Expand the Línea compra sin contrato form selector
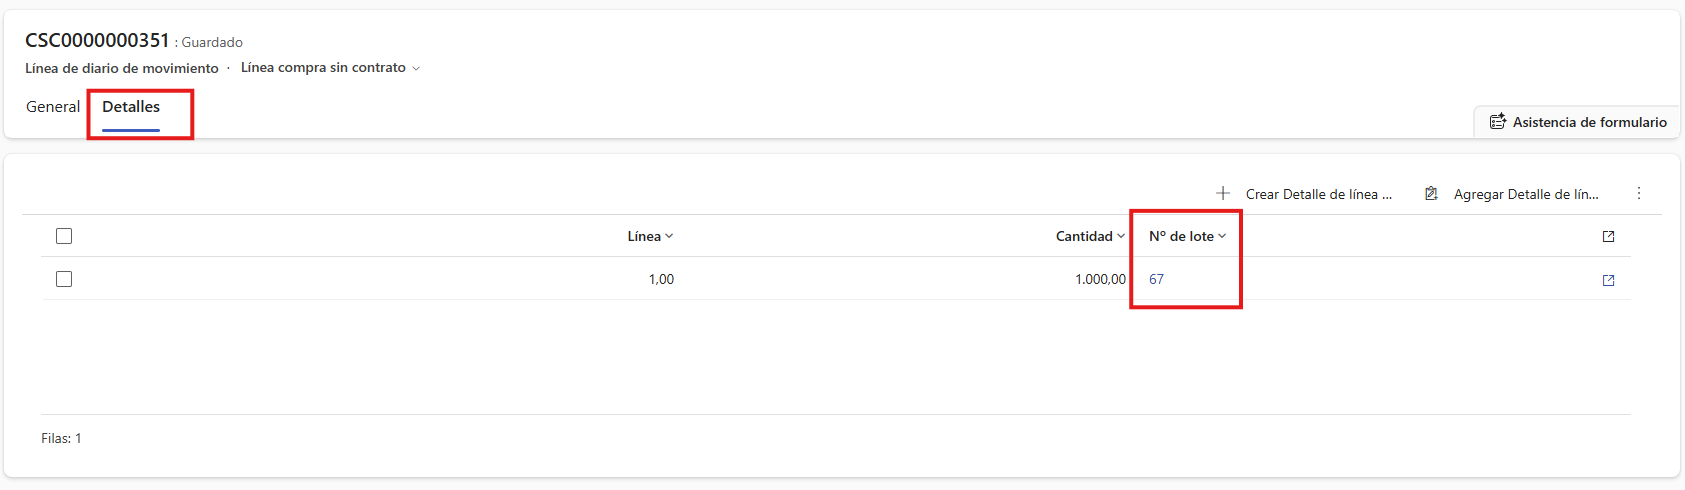This screenshot has width=1685, height=490. point(416,68)
